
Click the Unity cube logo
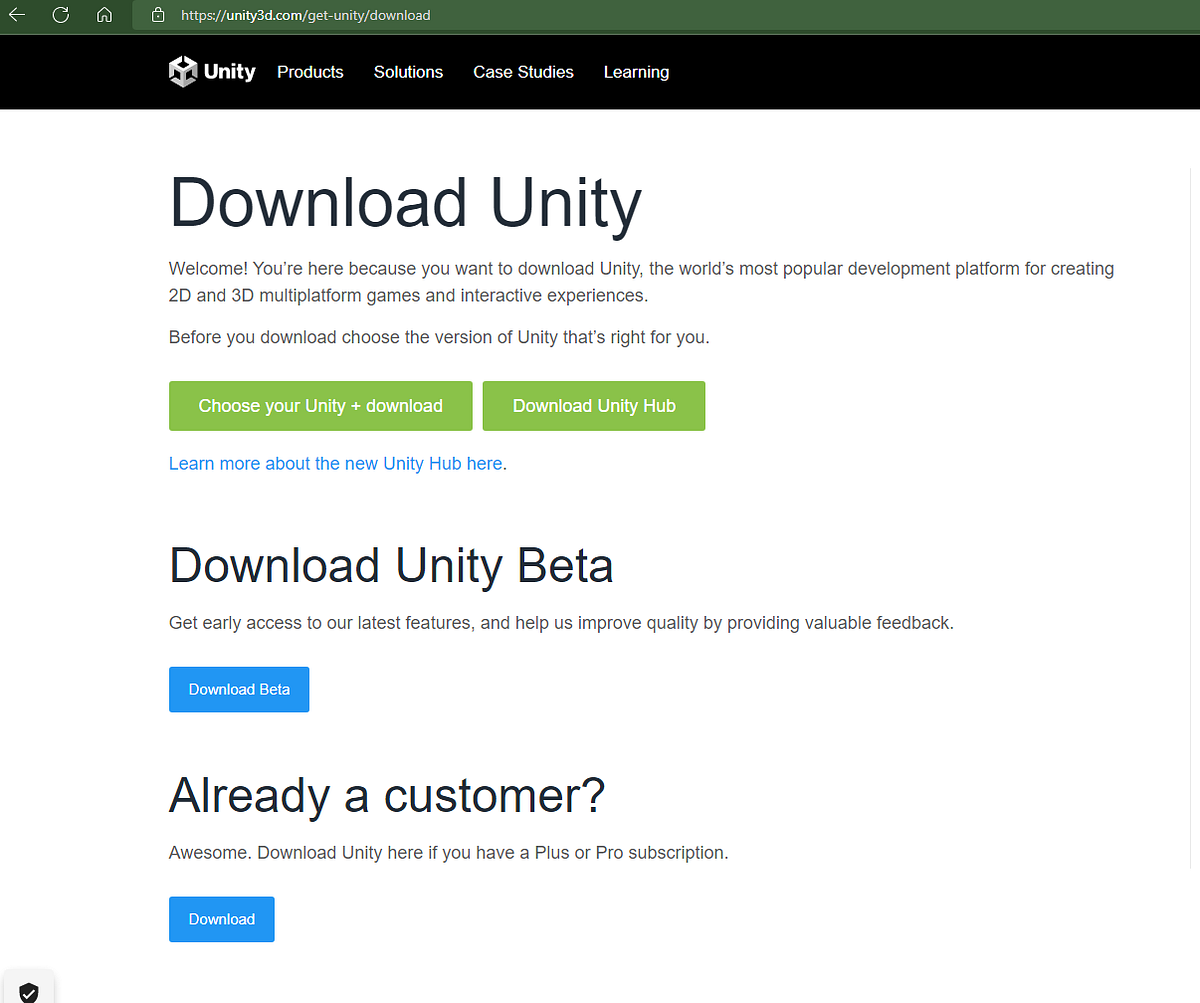(183, 71)
